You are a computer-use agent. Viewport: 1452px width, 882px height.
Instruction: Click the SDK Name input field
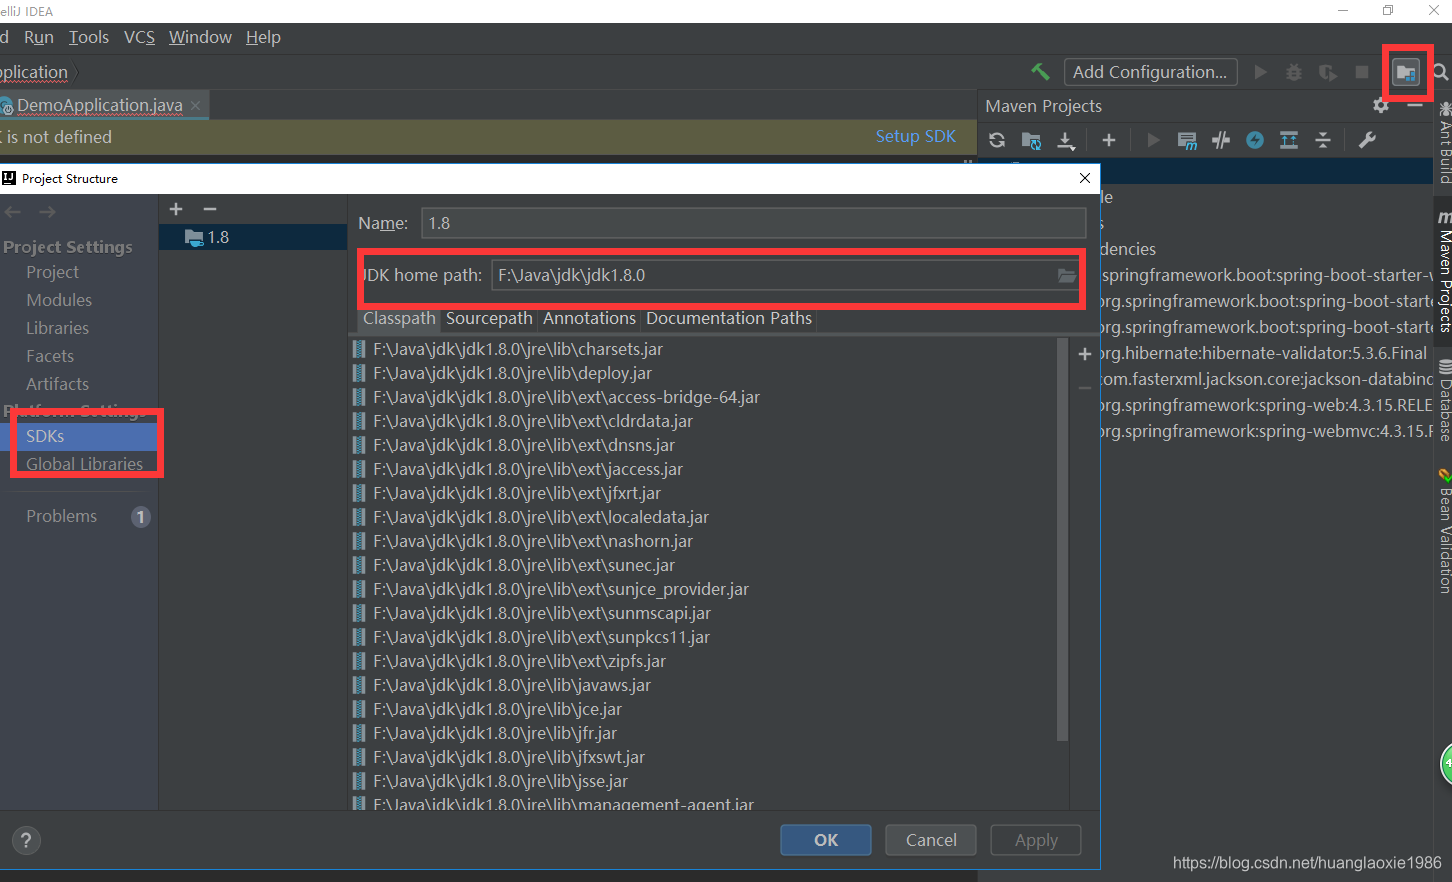(x=754, y=223)
